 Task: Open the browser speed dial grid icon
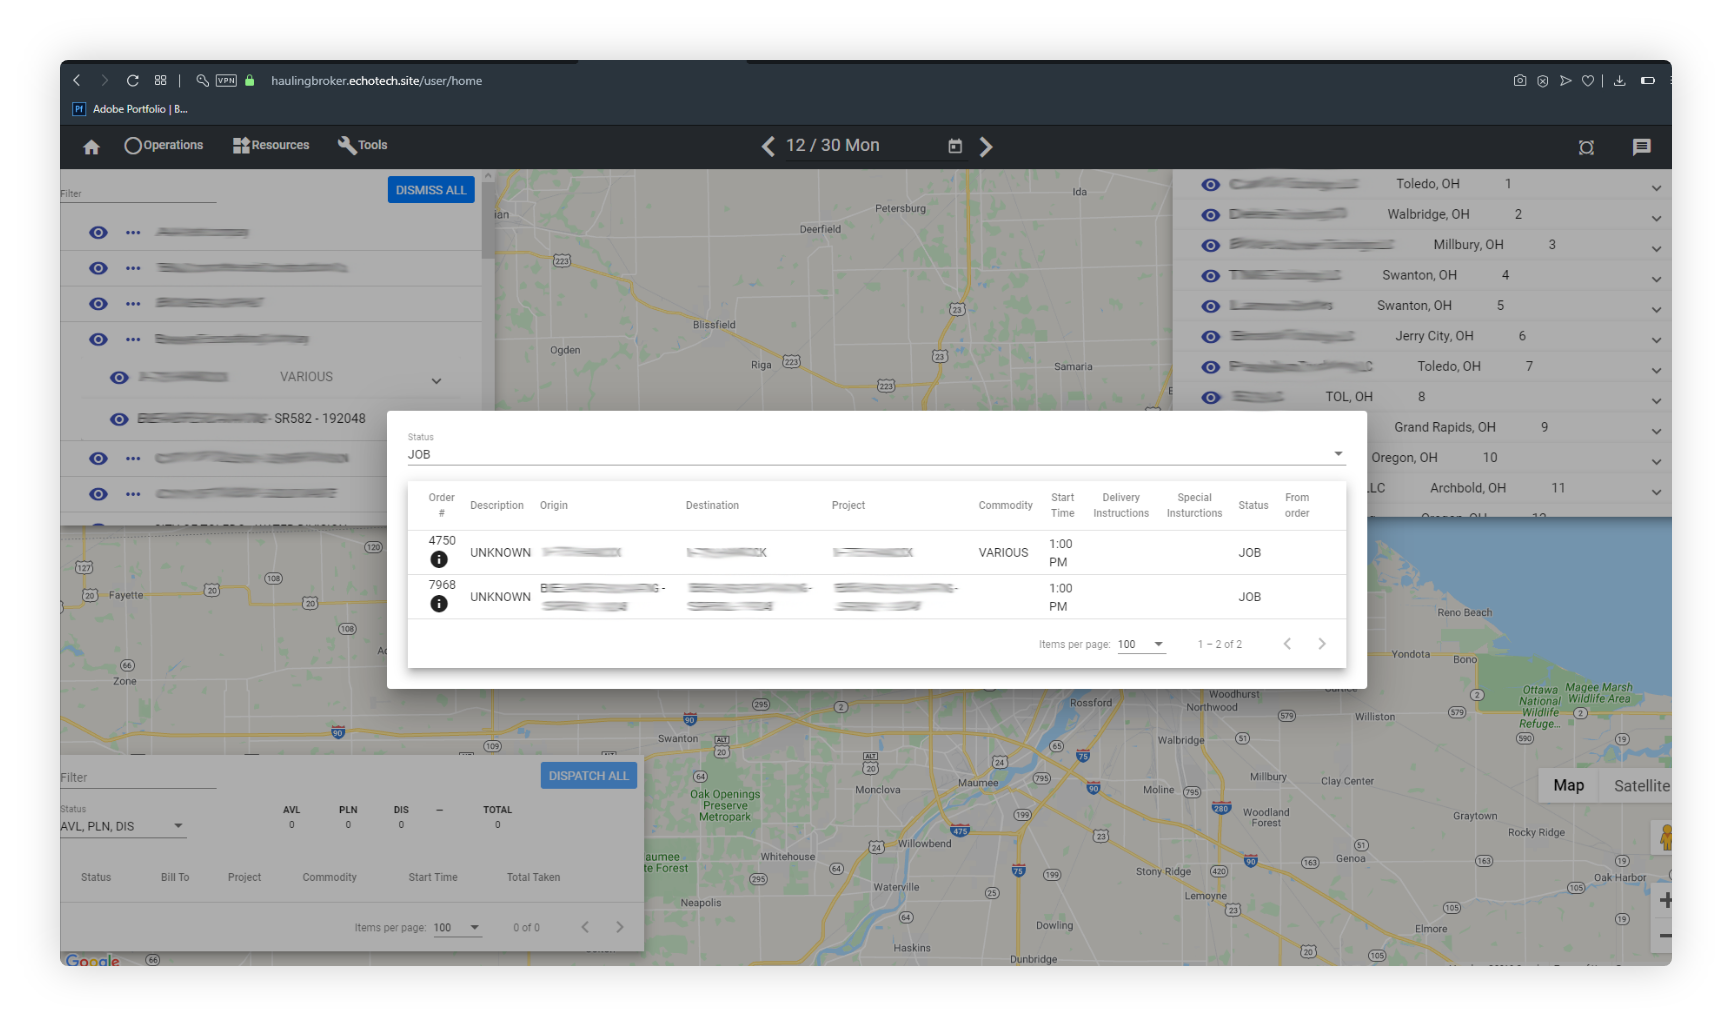pyautogui.click(x=160, y=80)
